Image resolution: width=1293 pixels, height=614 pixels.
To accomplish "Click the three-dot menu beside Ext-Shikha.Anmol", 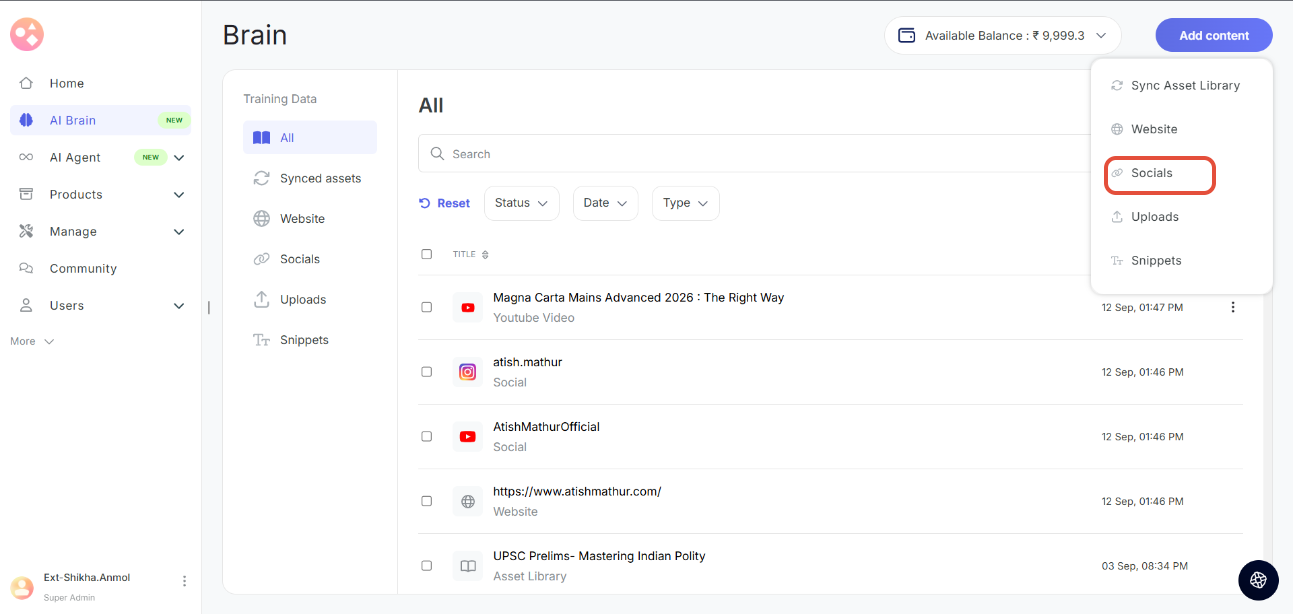I will click(184, 581).
